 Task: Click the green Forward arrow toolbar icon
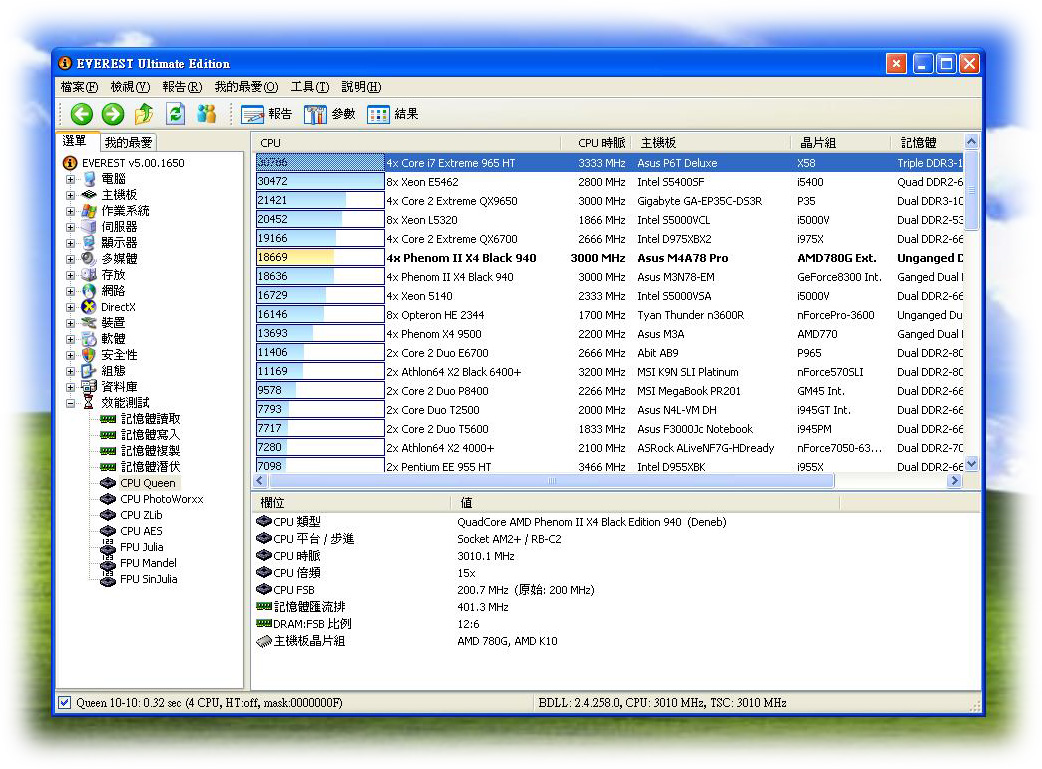point(113,114)
